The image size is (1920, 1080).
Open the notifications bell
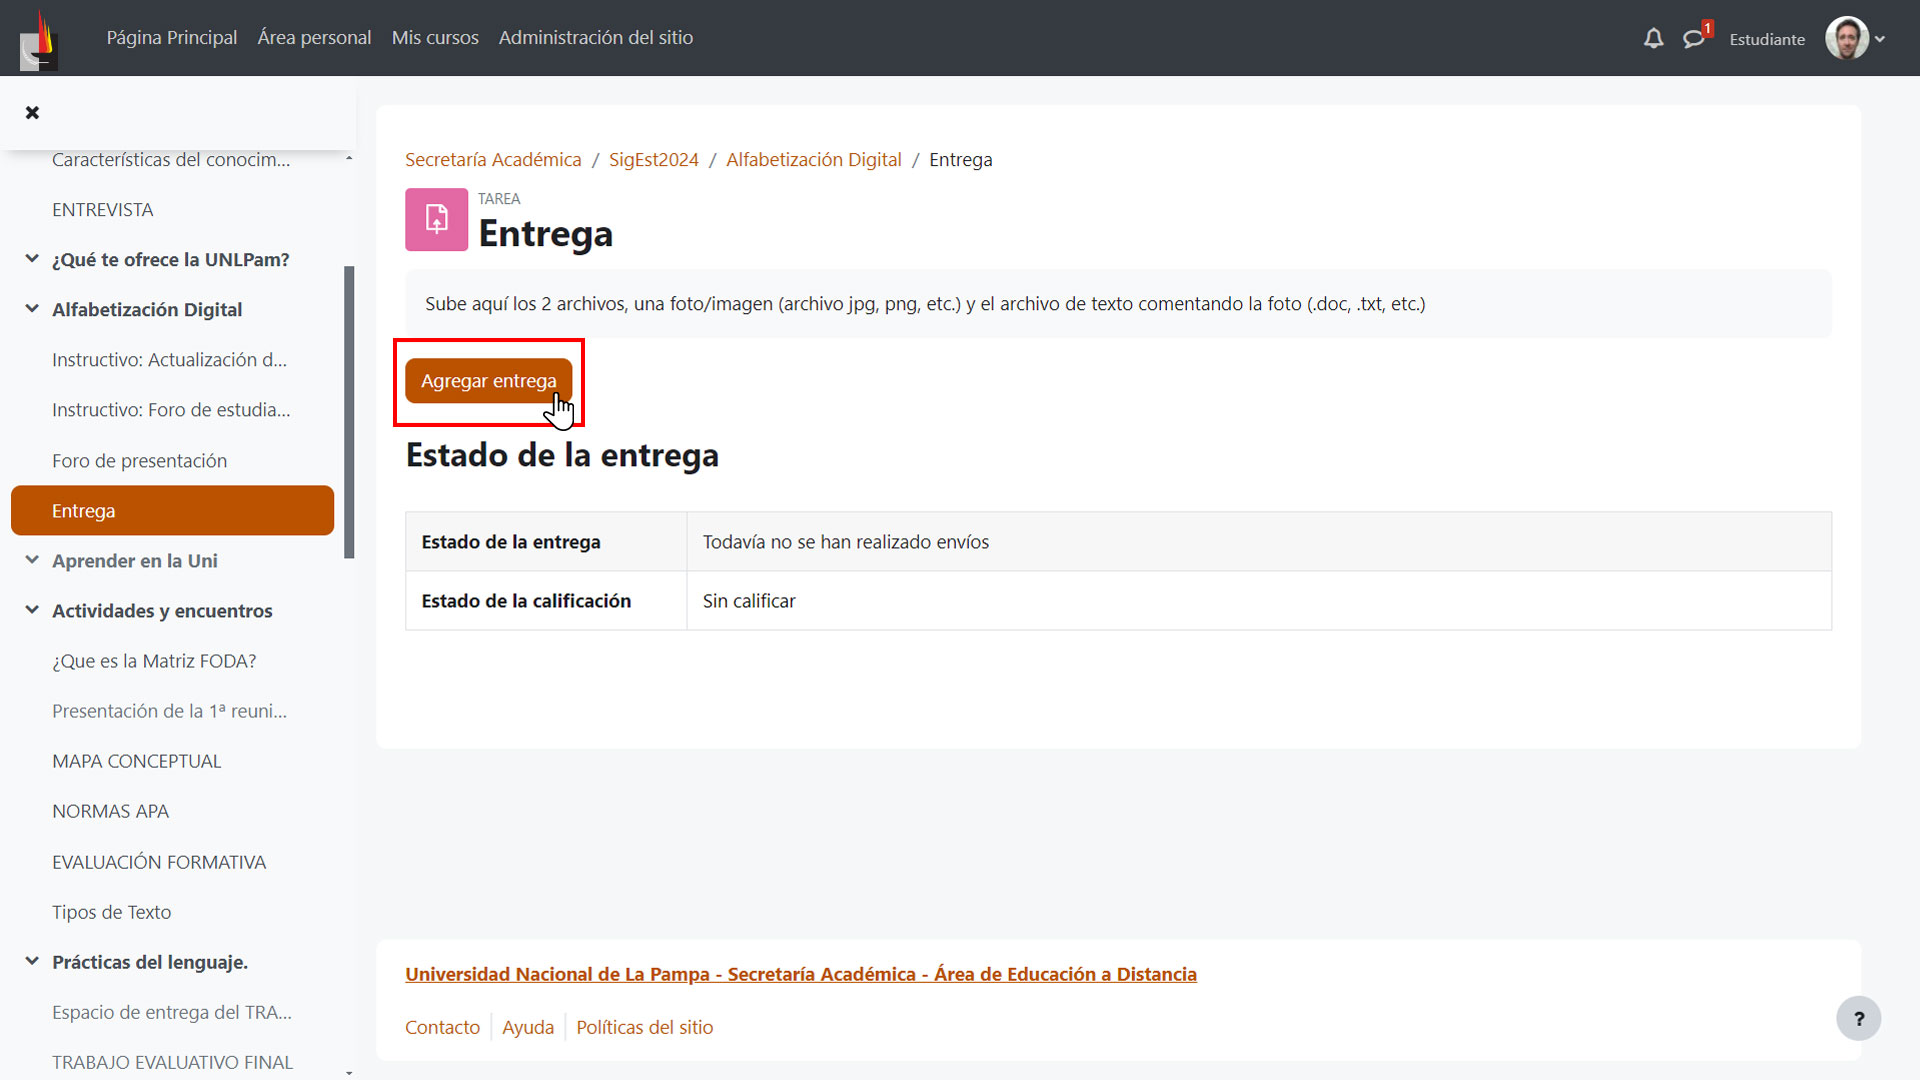[x=1653, y=39]
